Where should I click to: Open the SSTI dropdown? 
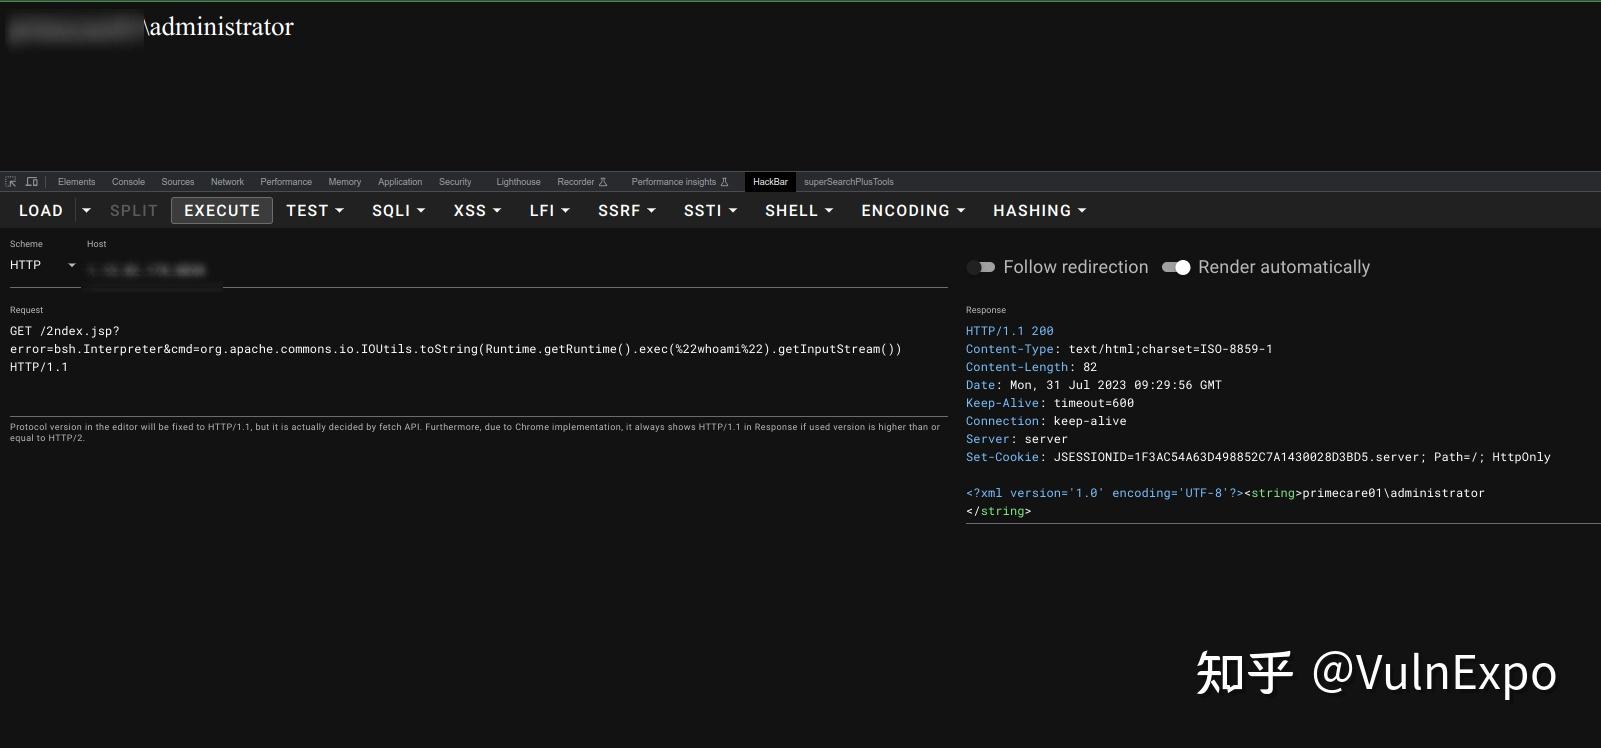coord(710,210)
